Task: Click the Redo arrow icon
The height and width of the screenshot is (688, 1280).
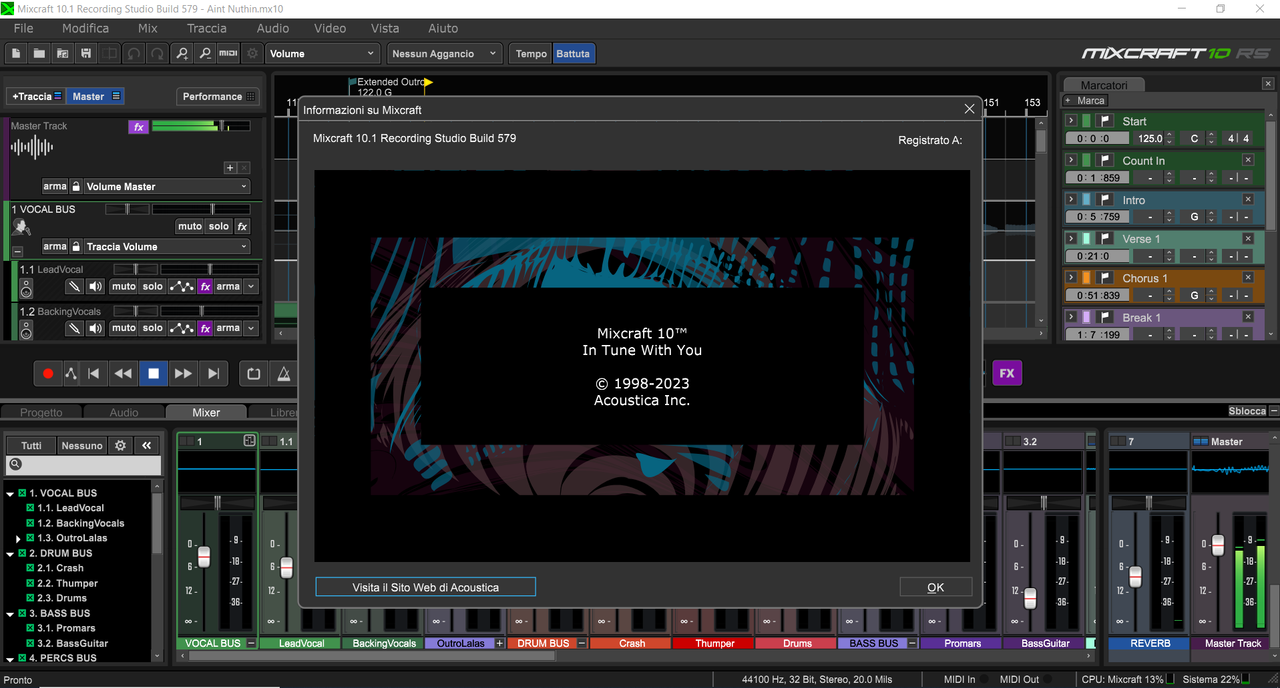Action: tap(157, 53)
